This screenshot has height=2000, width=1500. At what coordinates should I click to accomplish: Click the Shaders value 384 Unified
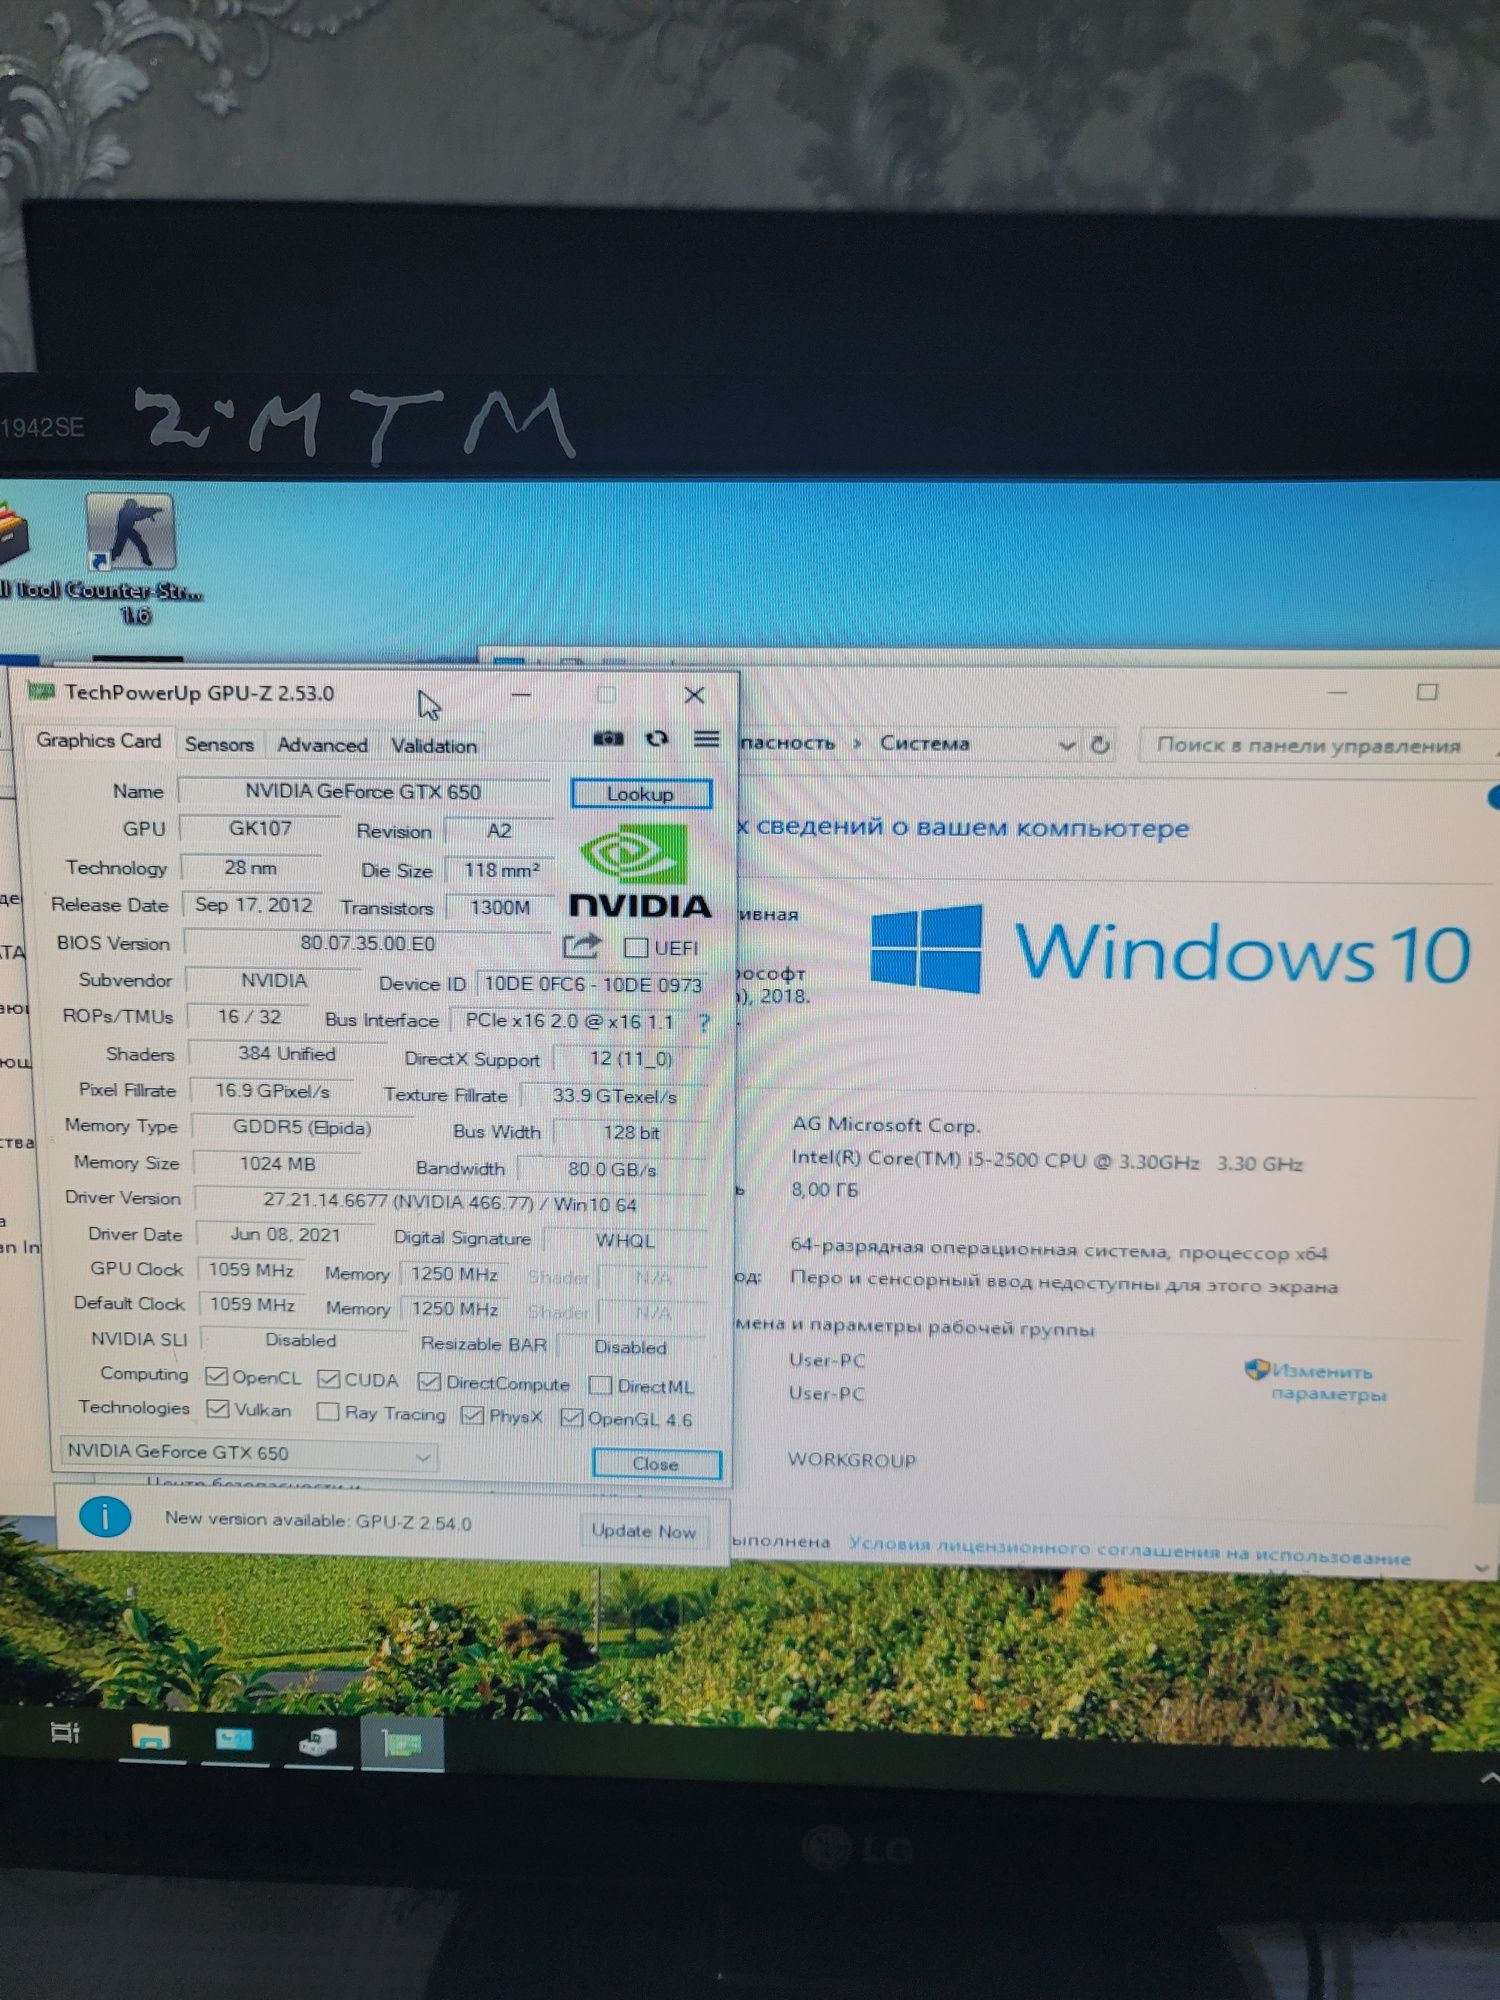click(286, 1054)
